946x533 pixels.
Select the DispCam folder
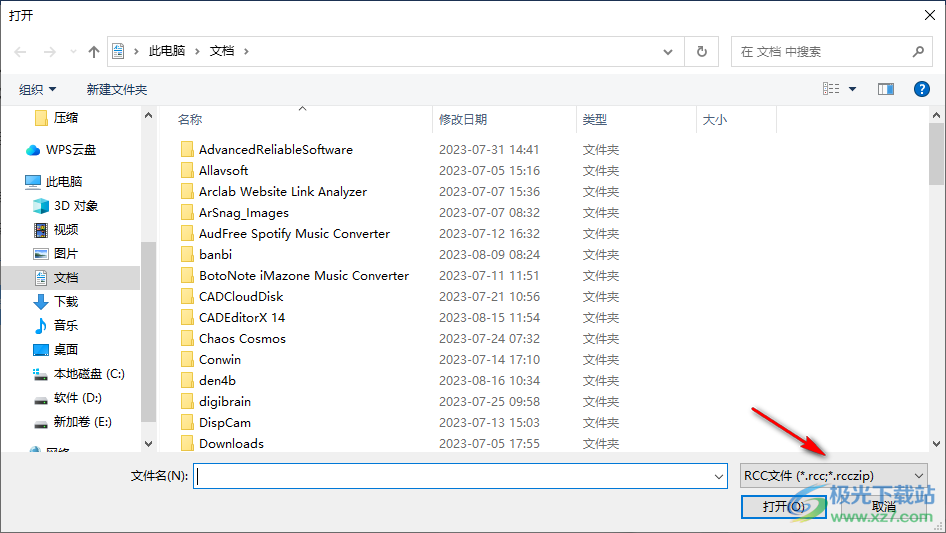[x=224, y=423]
